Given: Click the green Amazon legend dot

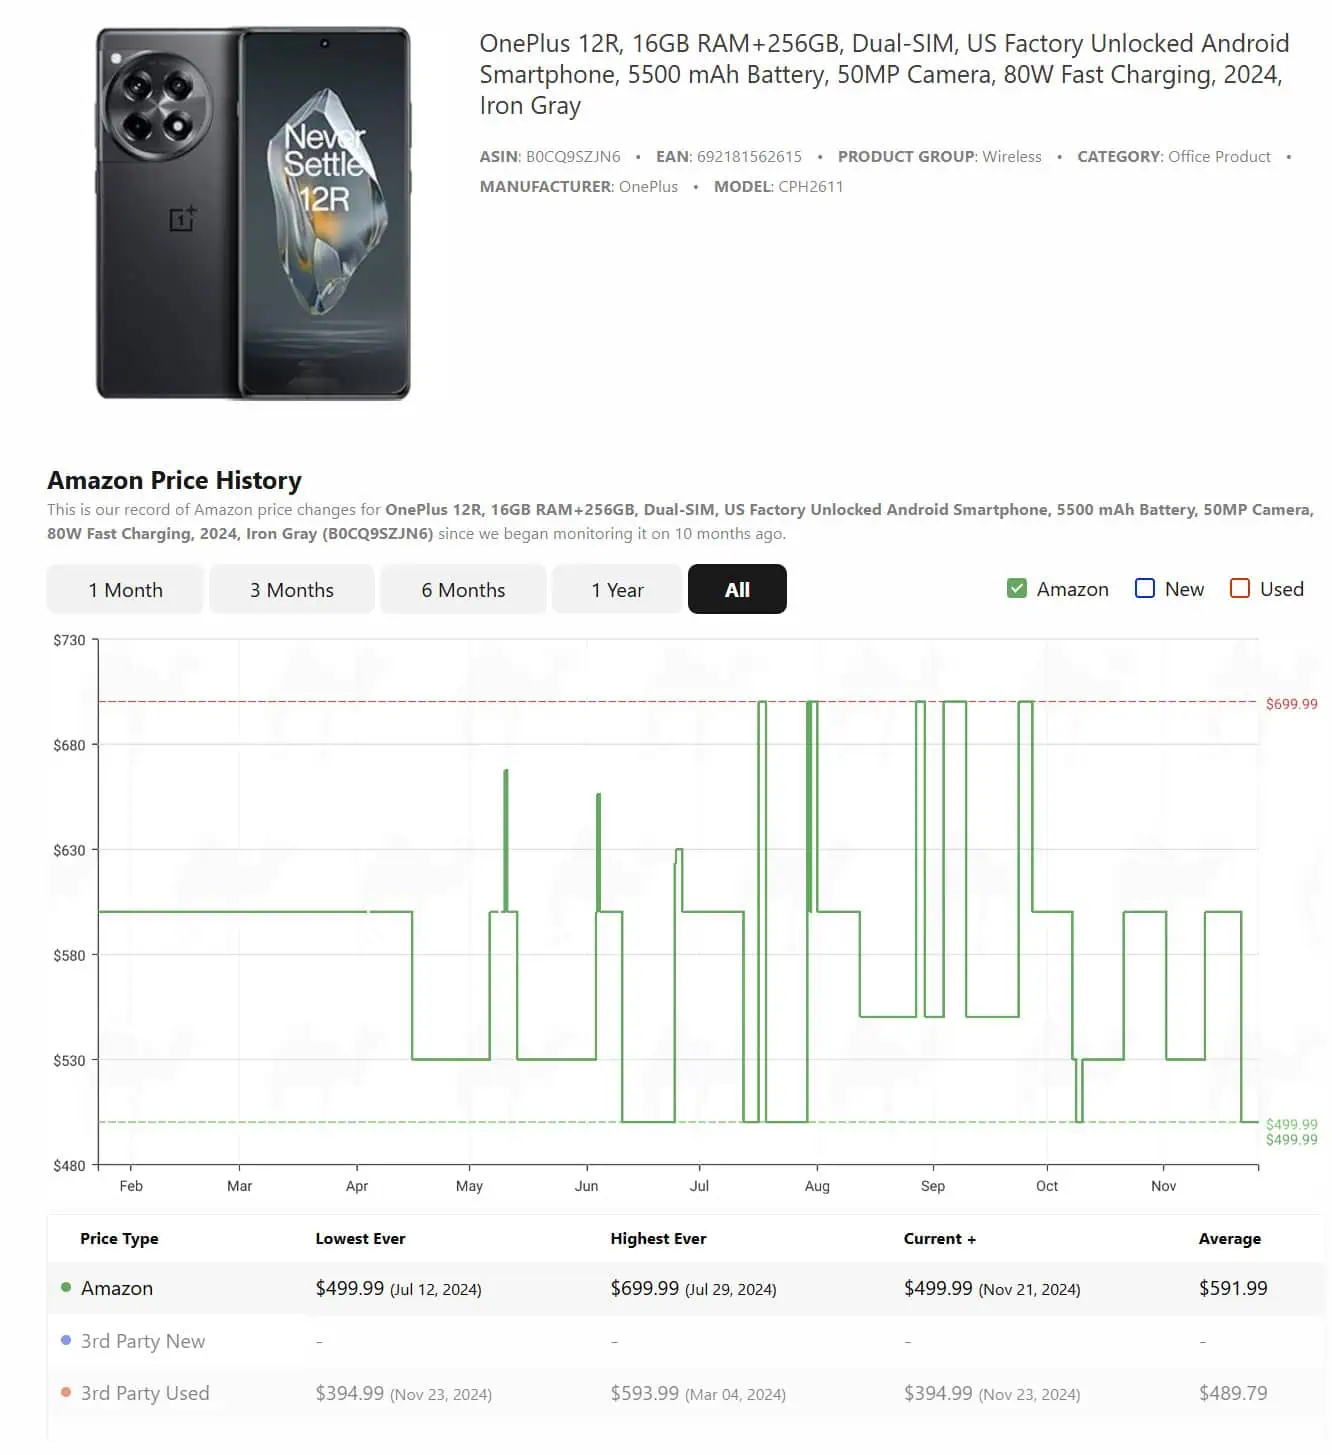Looking at the screenshot, I should click(x=66, y=1288).
